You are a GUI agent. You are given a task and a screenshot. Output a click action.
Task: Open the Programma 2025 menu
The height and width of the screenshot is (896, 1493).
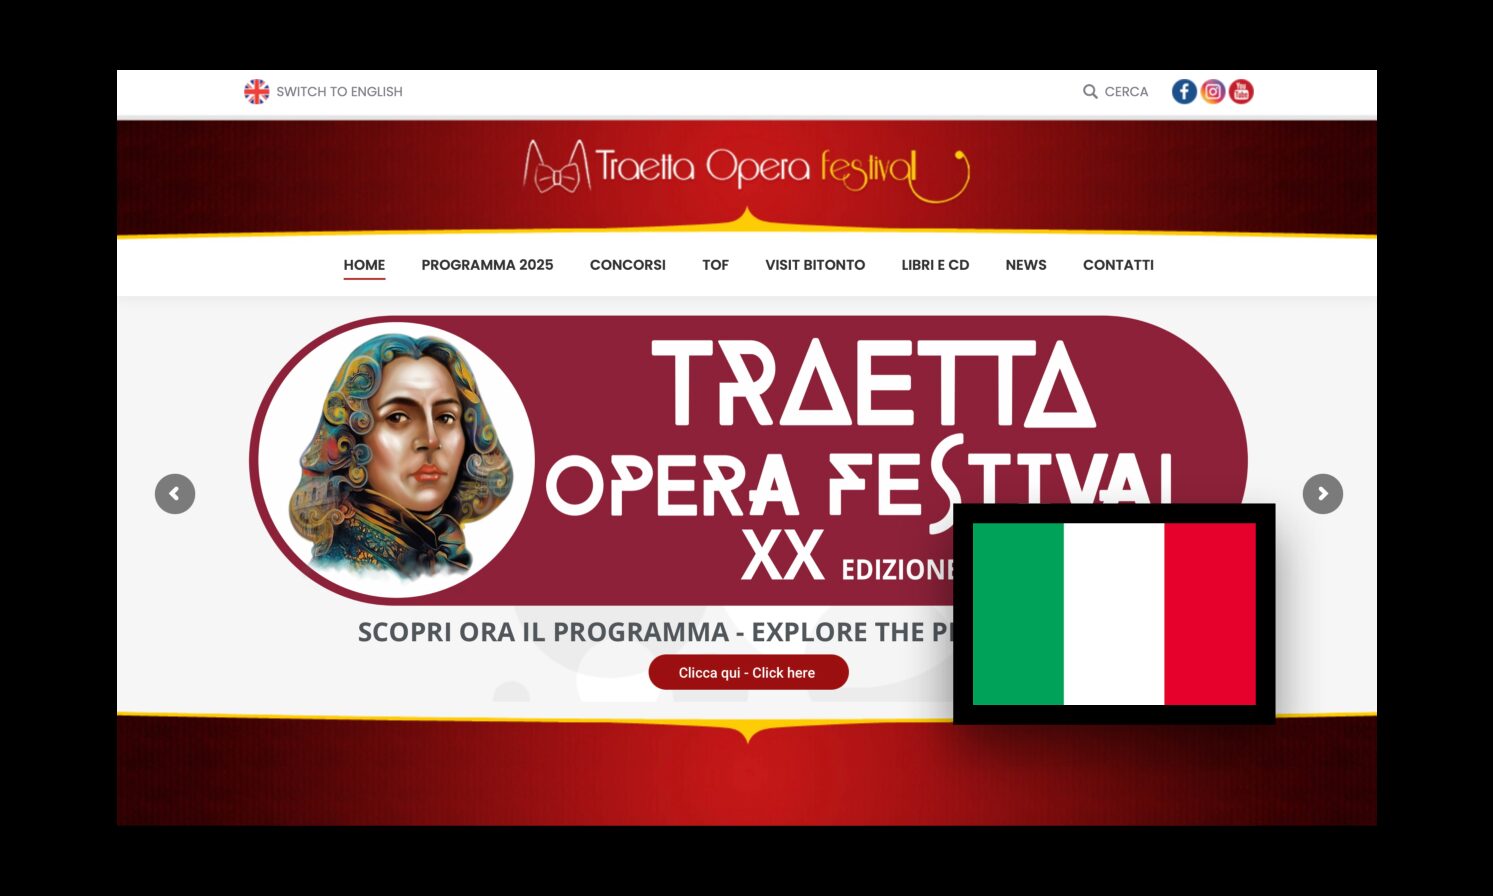click(x=487, y=265)
